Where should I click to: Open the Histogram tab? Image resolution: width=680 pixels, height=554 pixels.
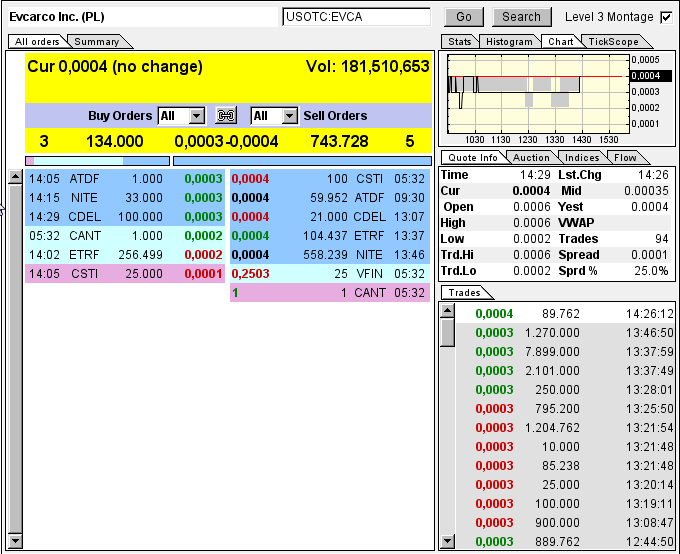pyautogui.click(x=509, y=42)
